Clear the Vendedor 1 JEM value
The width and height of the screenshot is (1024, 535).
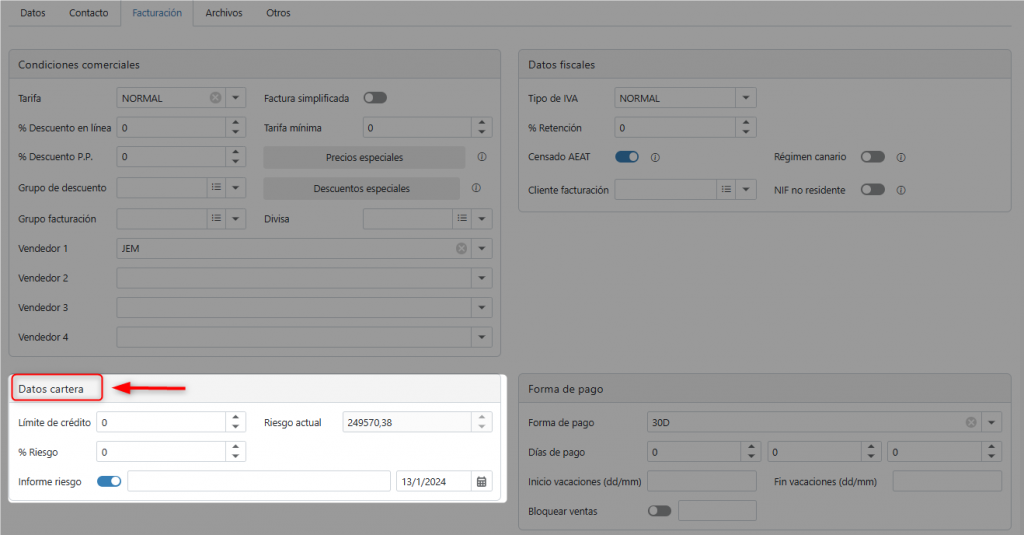[461, 248]
